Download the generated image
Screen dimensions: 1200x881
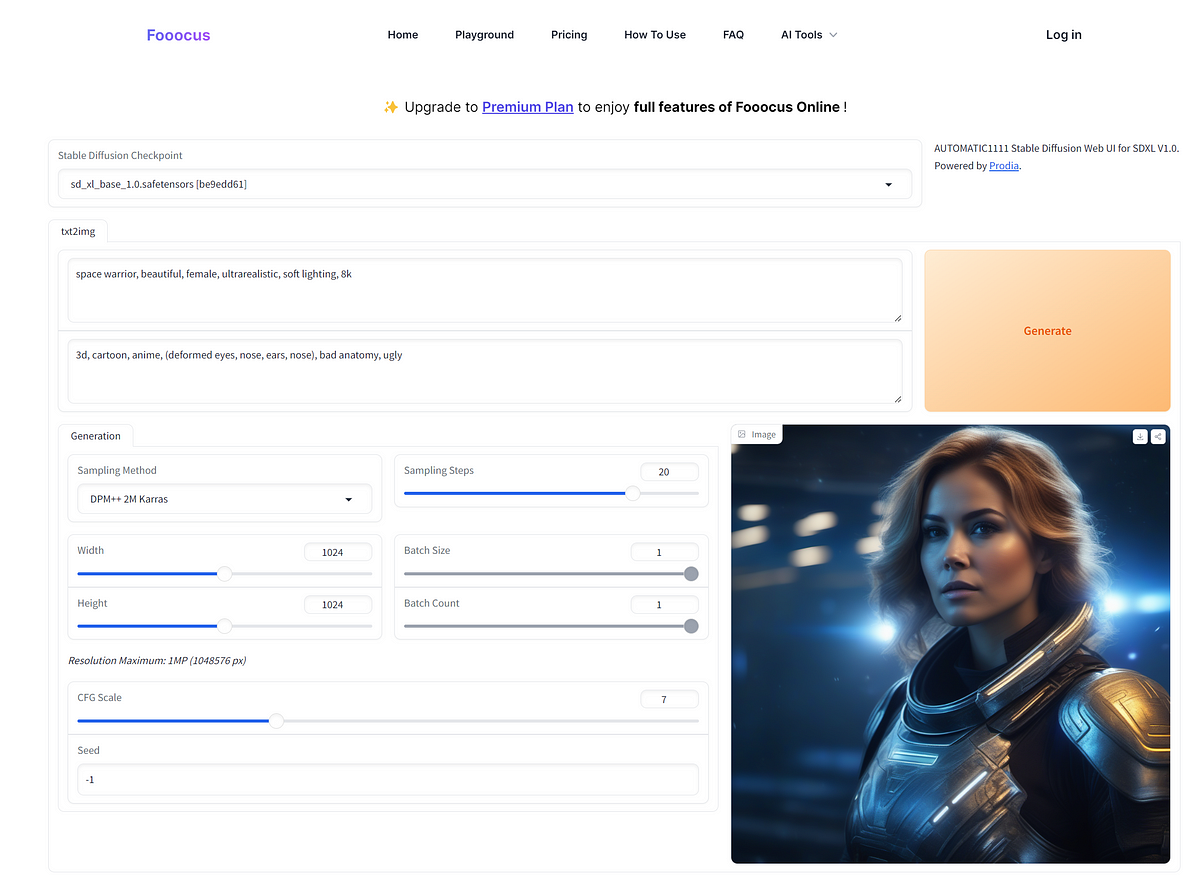pyautogui.click(x=1140, y=436)
